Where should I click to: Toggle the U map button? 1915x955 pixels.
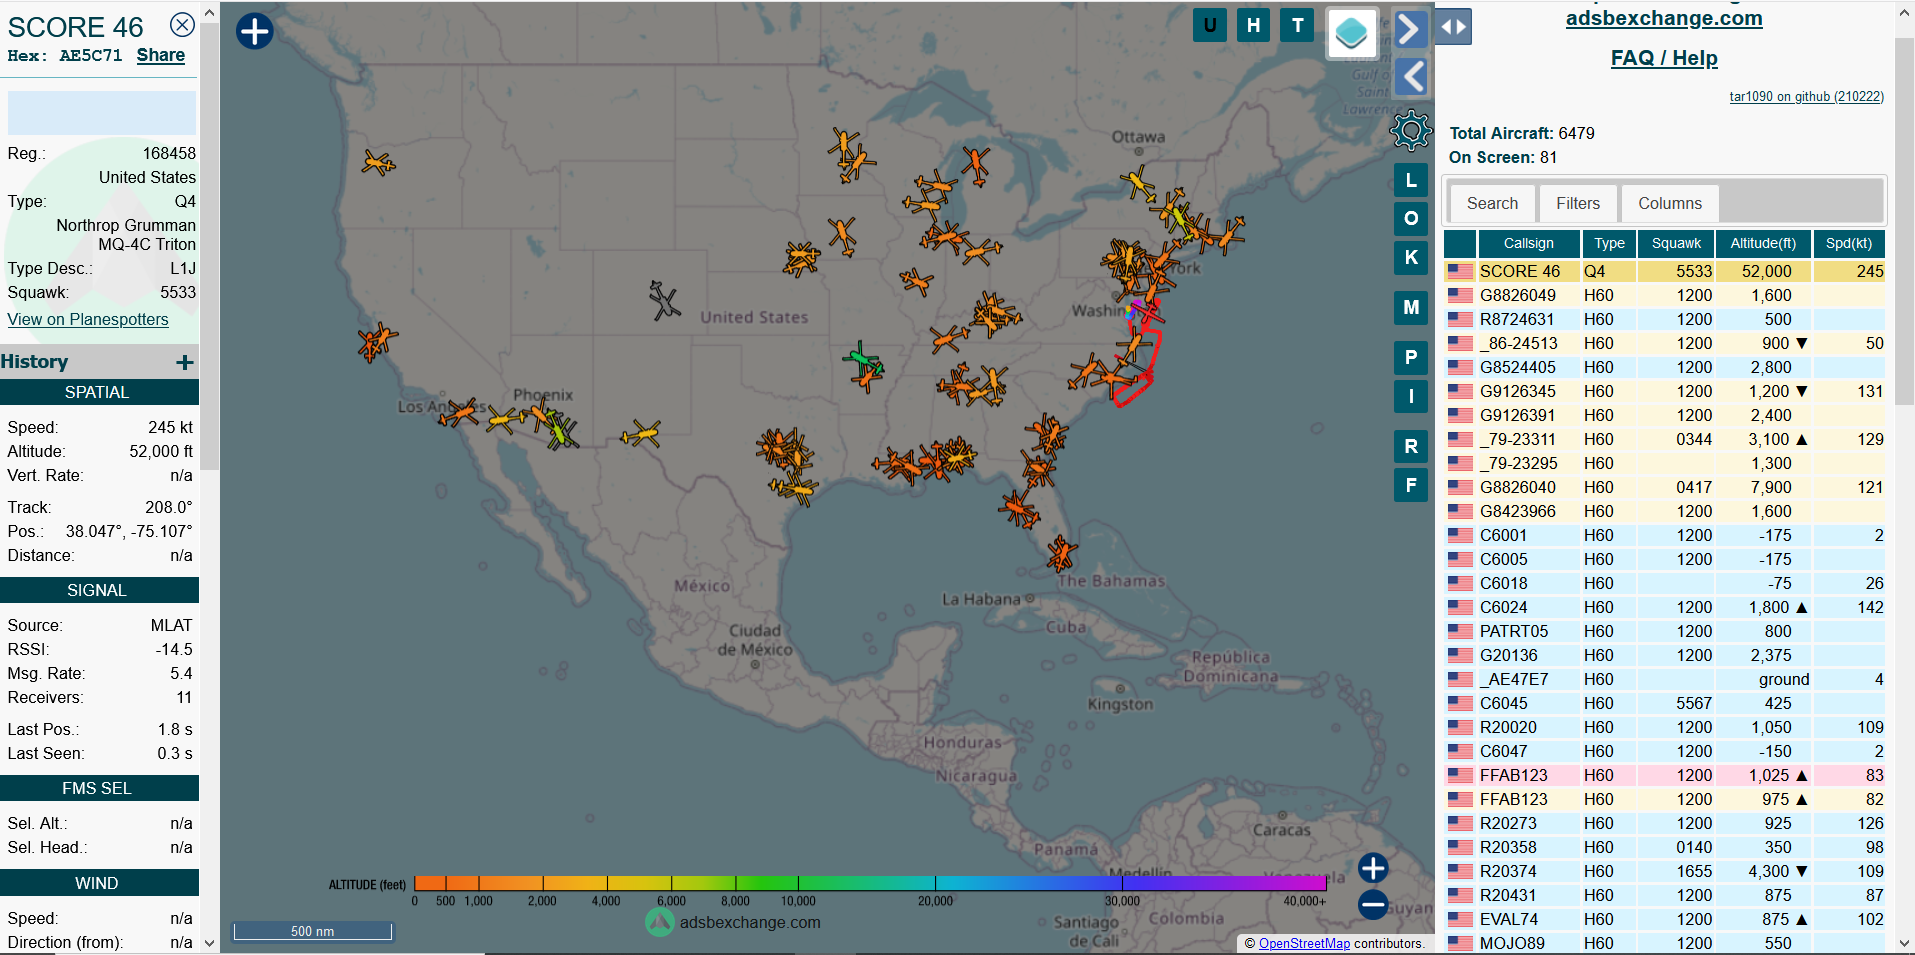click(1210, 25)
